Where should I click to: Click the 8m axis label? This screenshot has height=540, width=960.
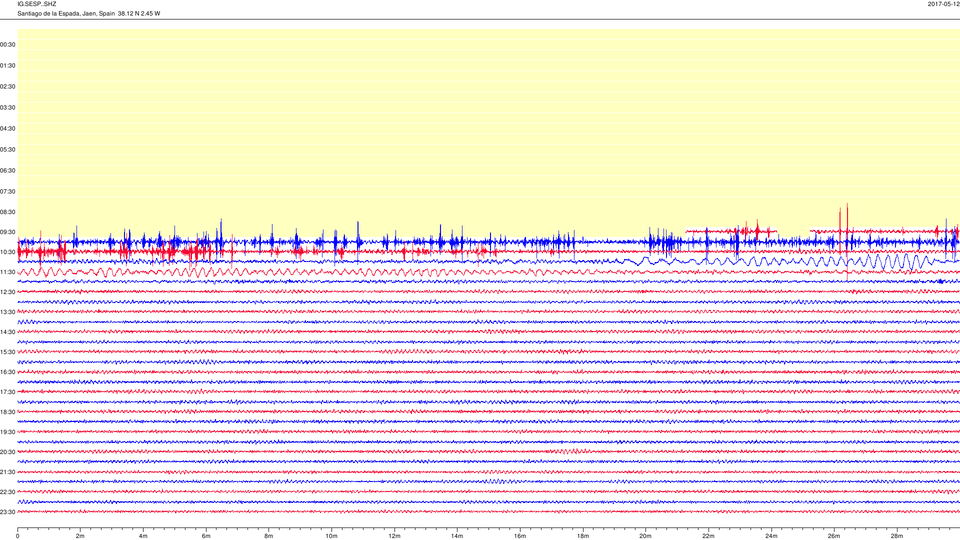pos(269,536)
